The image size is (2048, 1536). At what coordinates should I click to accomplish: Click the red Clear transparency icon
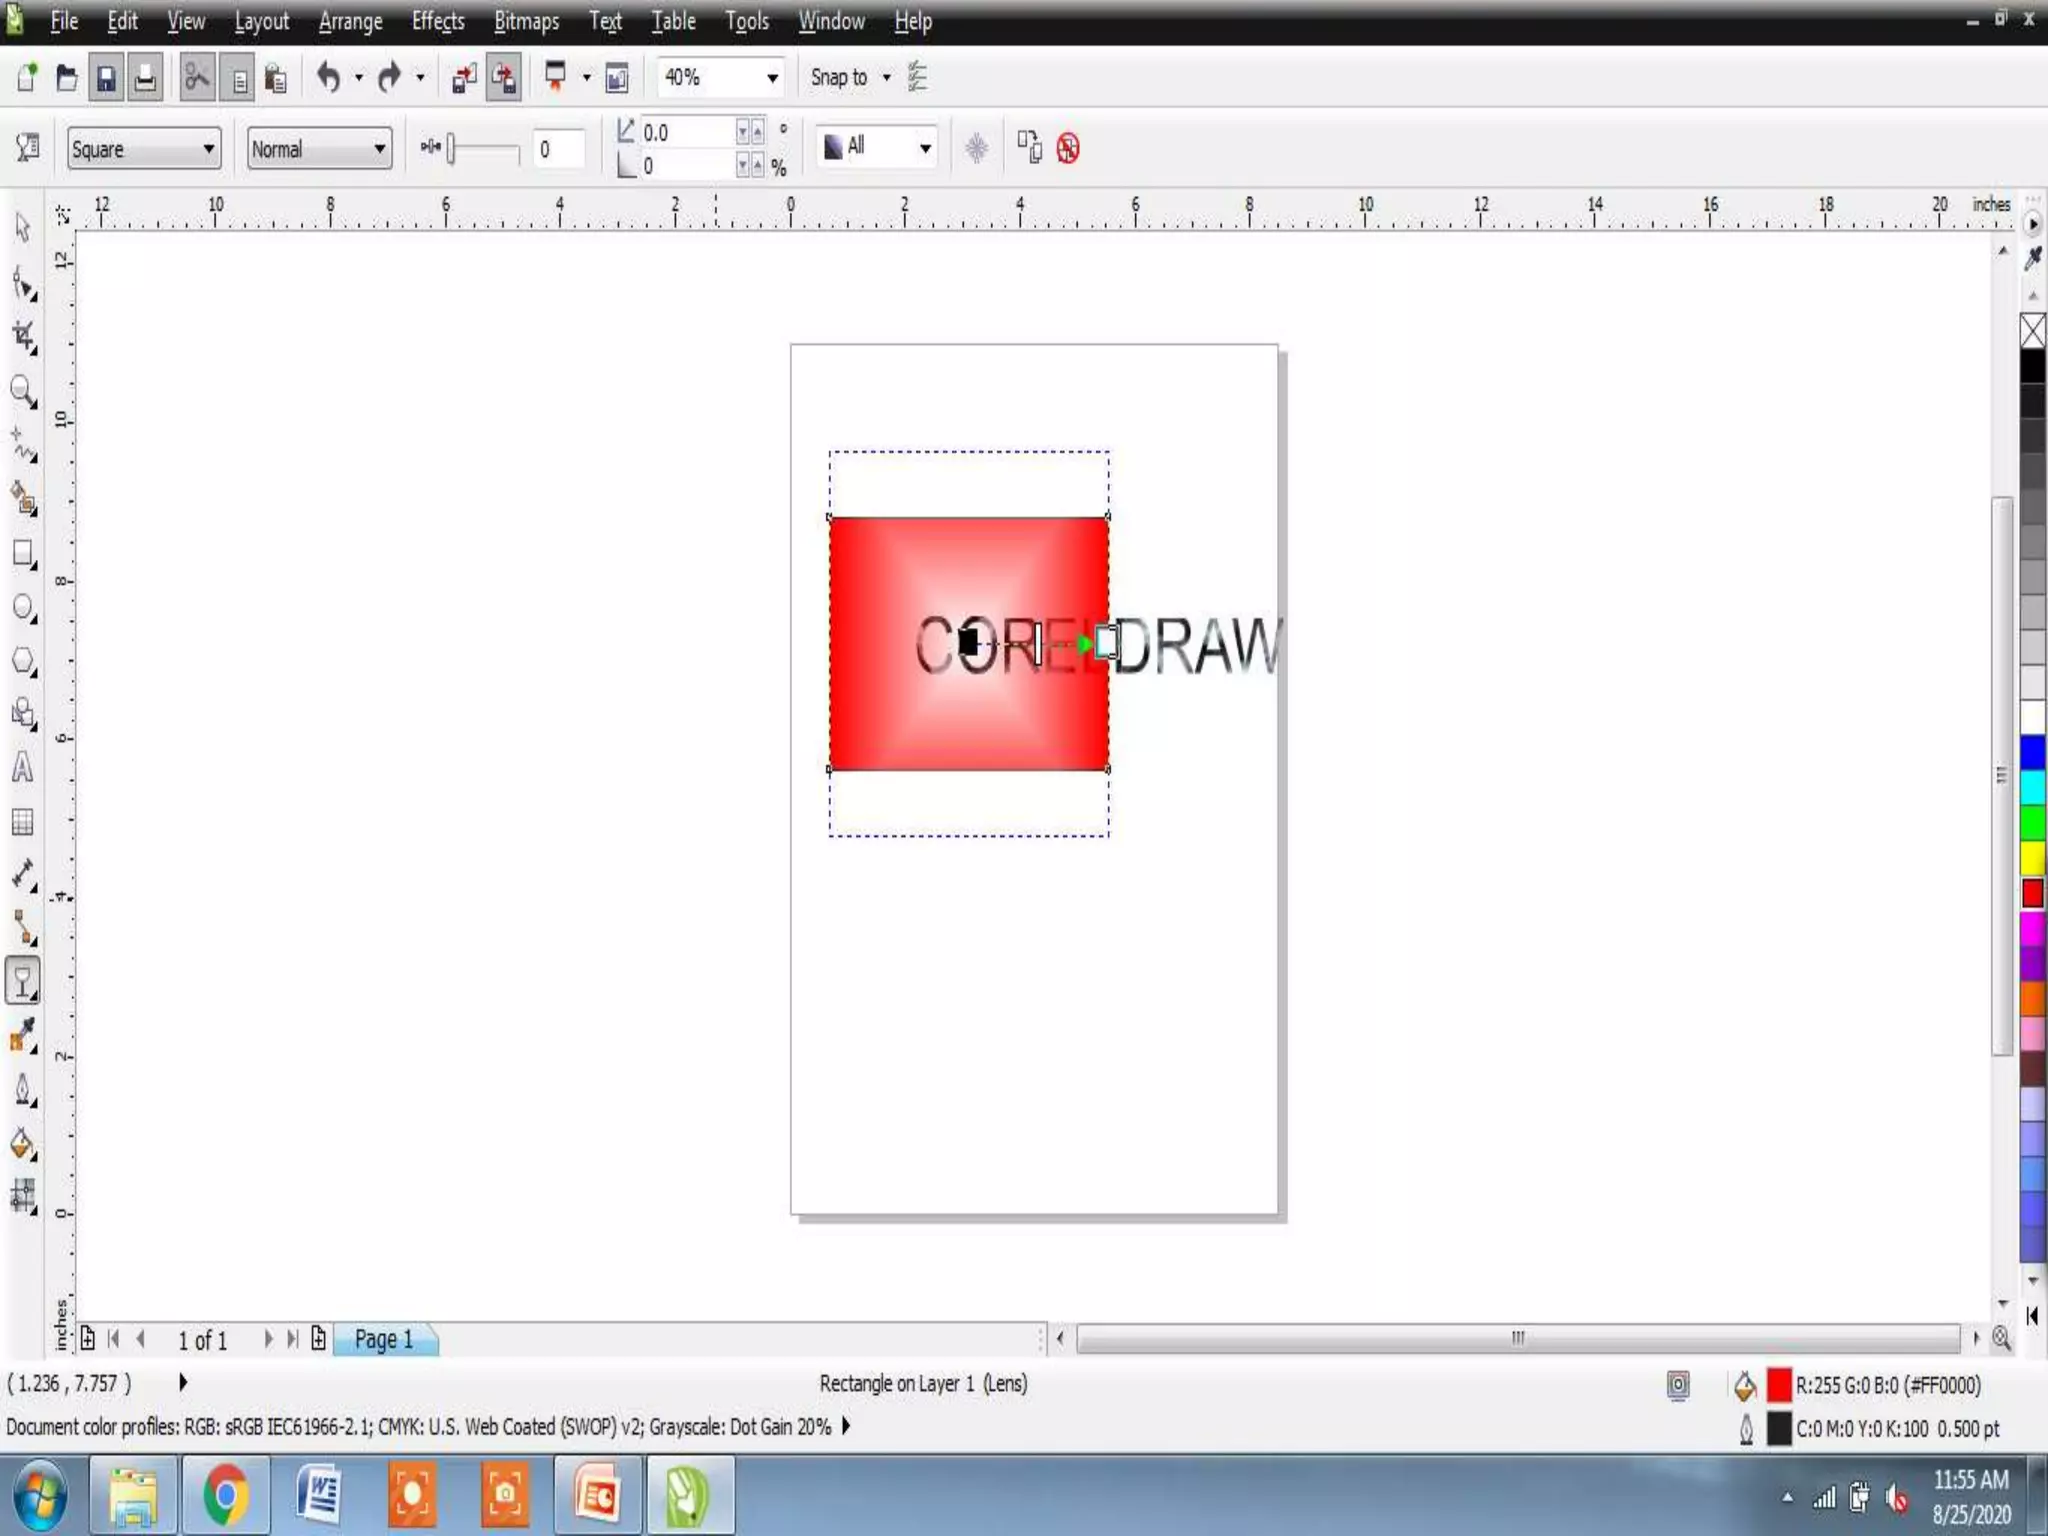pyautogui.click(x=1068, y=149)
